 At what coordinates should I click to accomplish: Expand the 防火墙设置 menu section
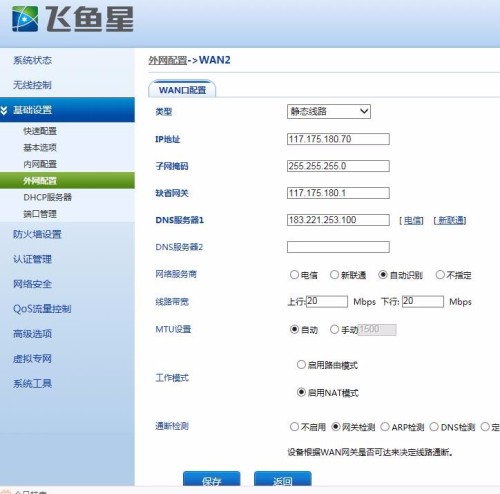37,234
